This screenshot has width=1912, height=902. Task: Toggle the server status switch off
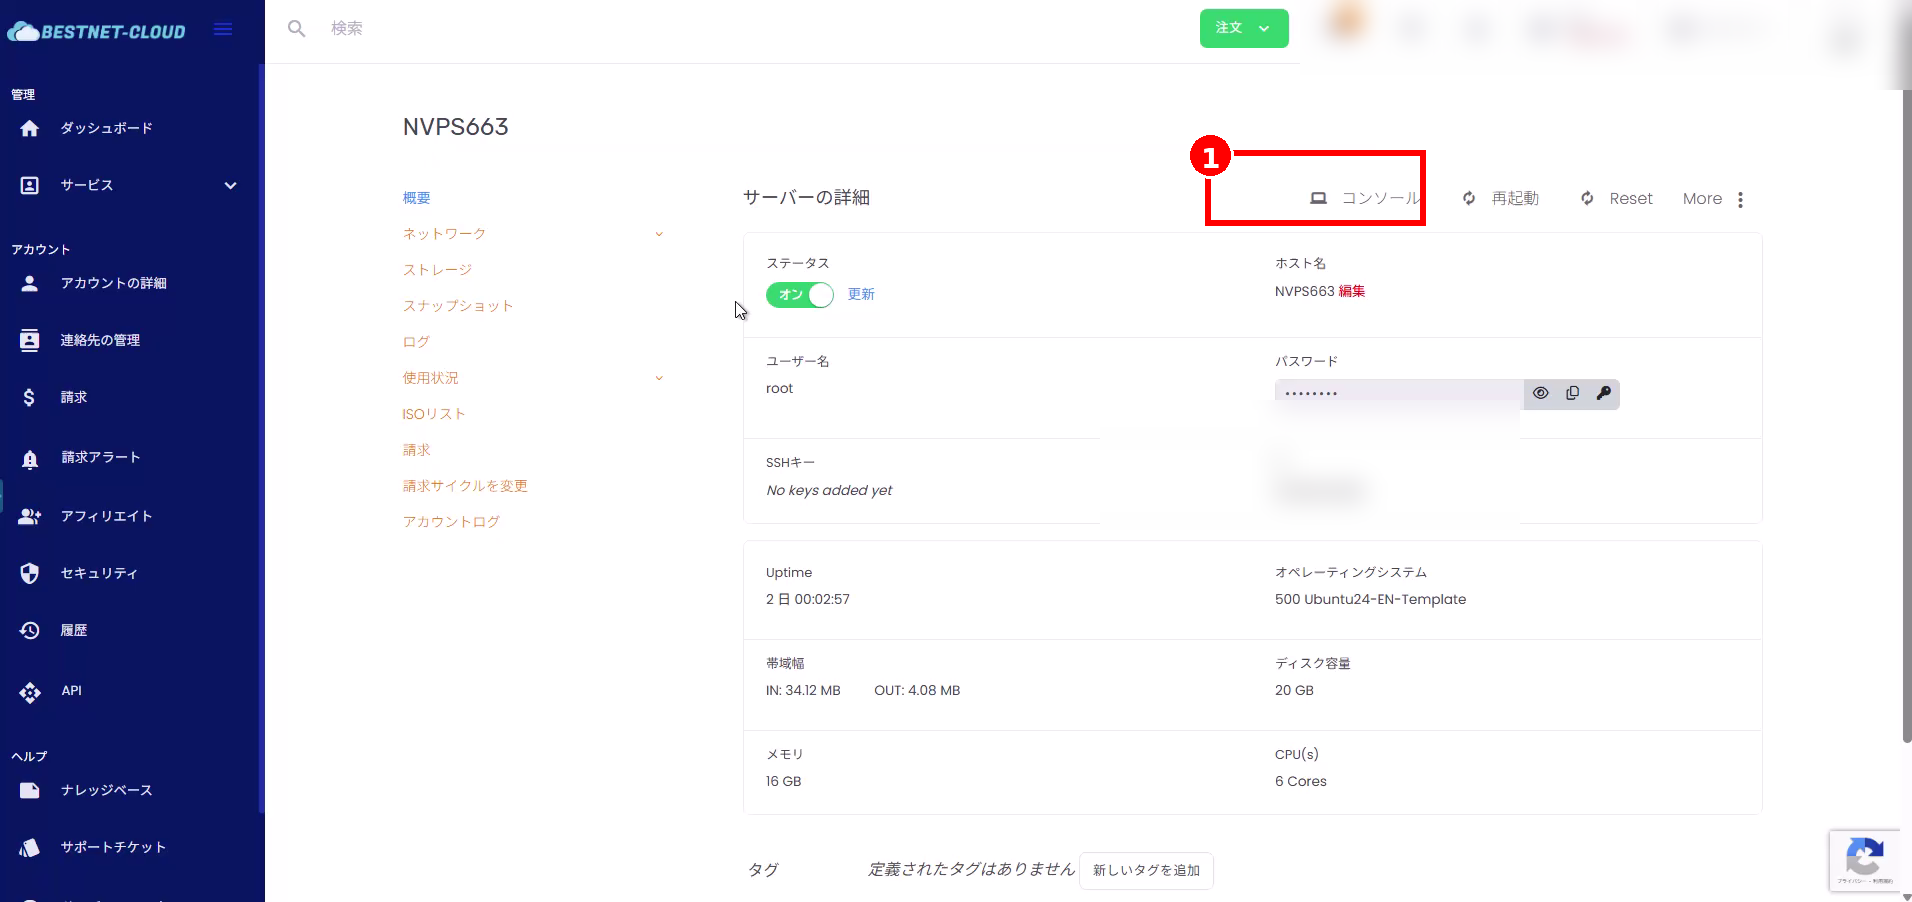[x=799, y=295]
